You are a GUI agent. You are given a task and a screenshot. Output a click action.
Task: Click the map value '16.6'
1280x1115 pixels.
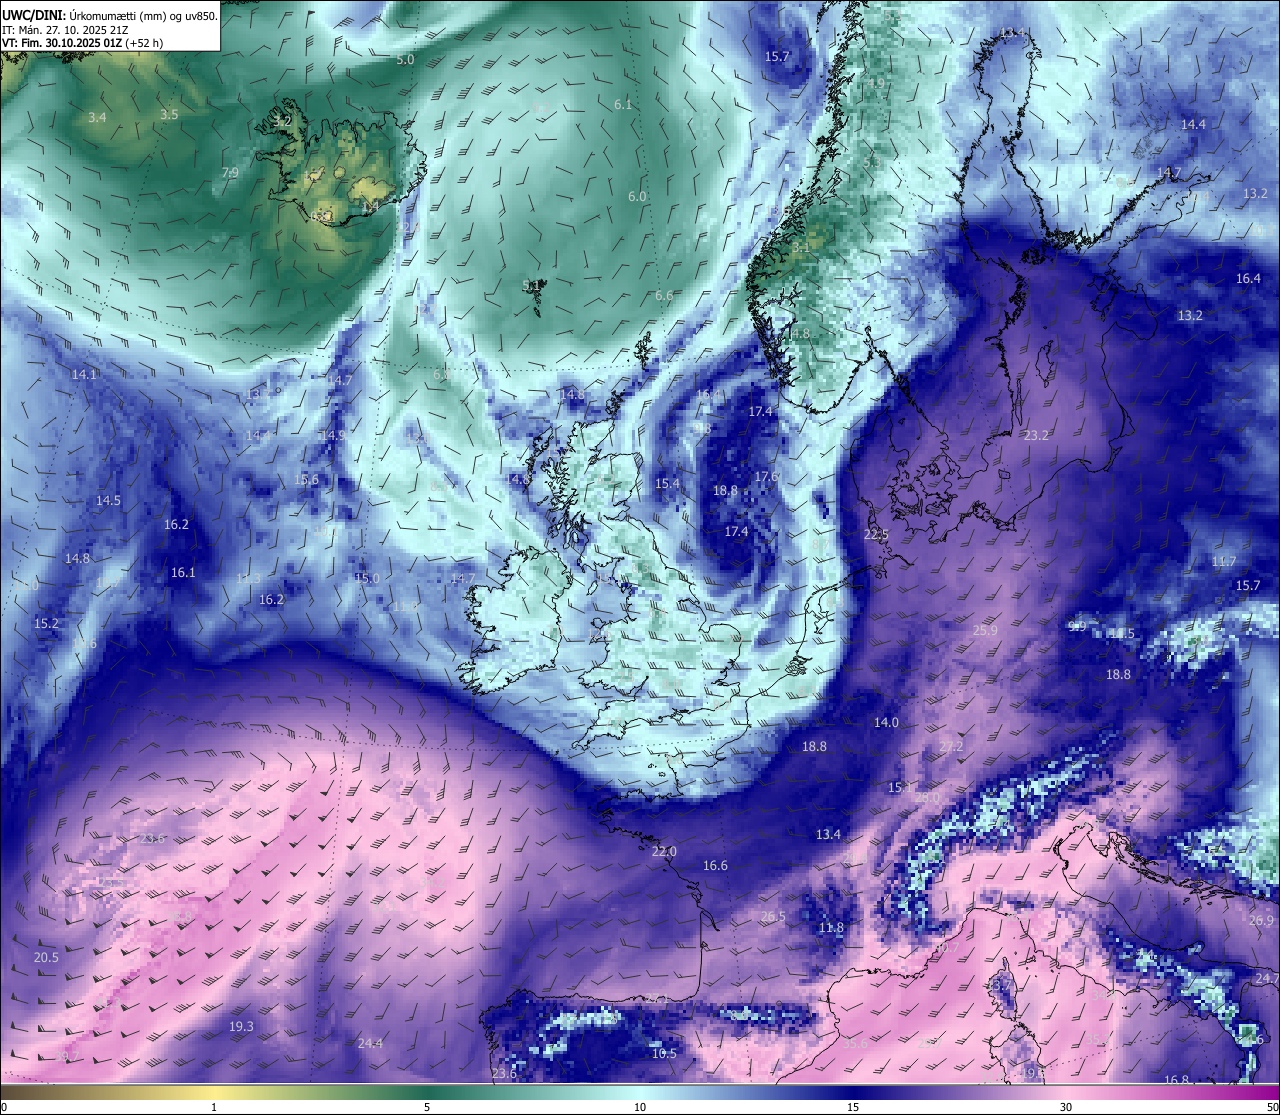coord(715,866)
